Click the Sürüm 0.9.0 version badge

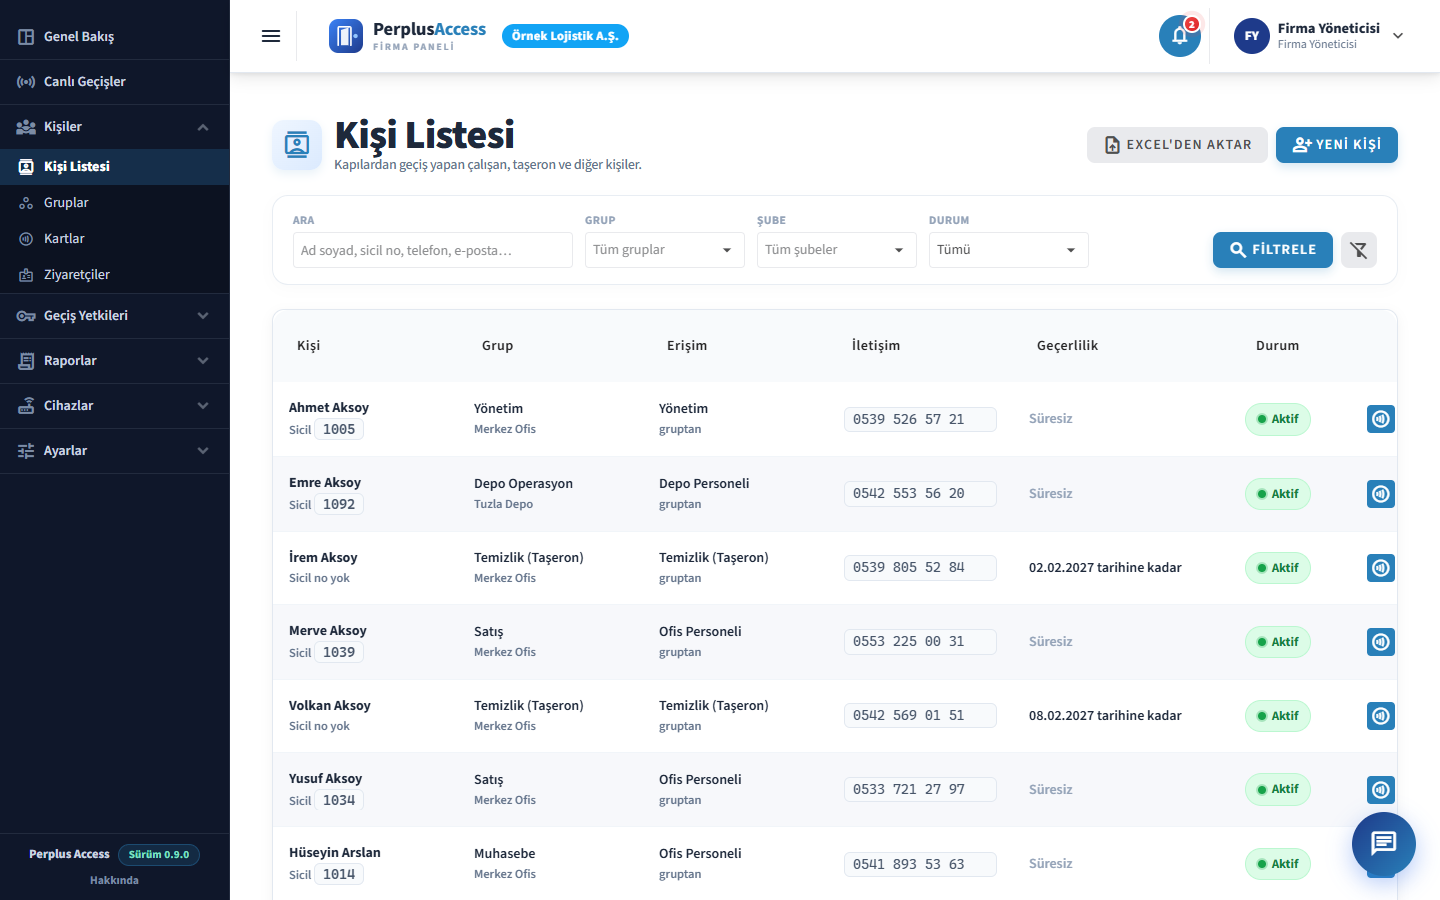pyautogui.click(x=159, y=855)
